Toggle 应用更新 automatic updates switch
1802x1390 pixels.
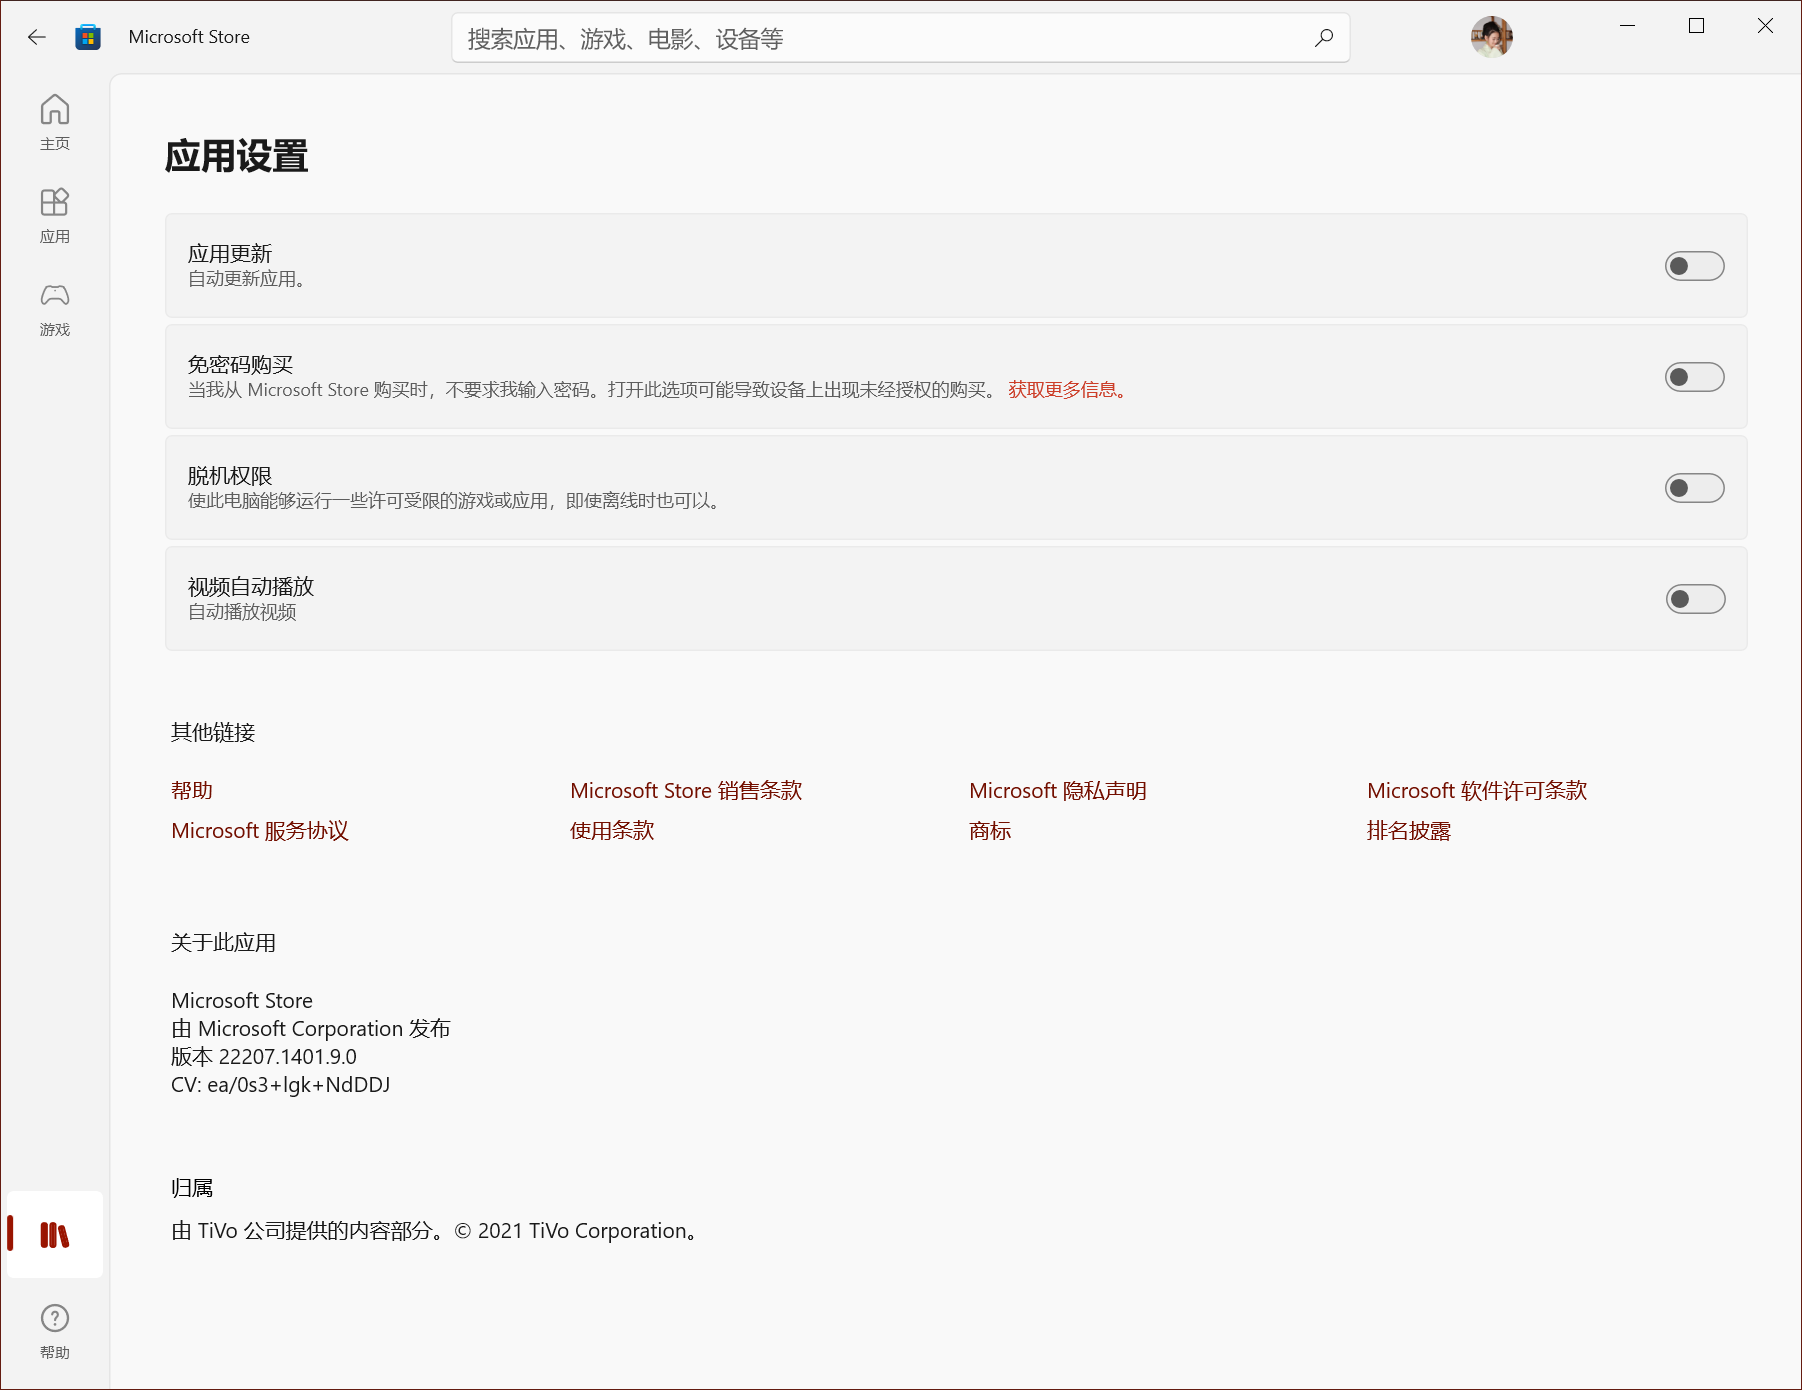click(1694, 266)
